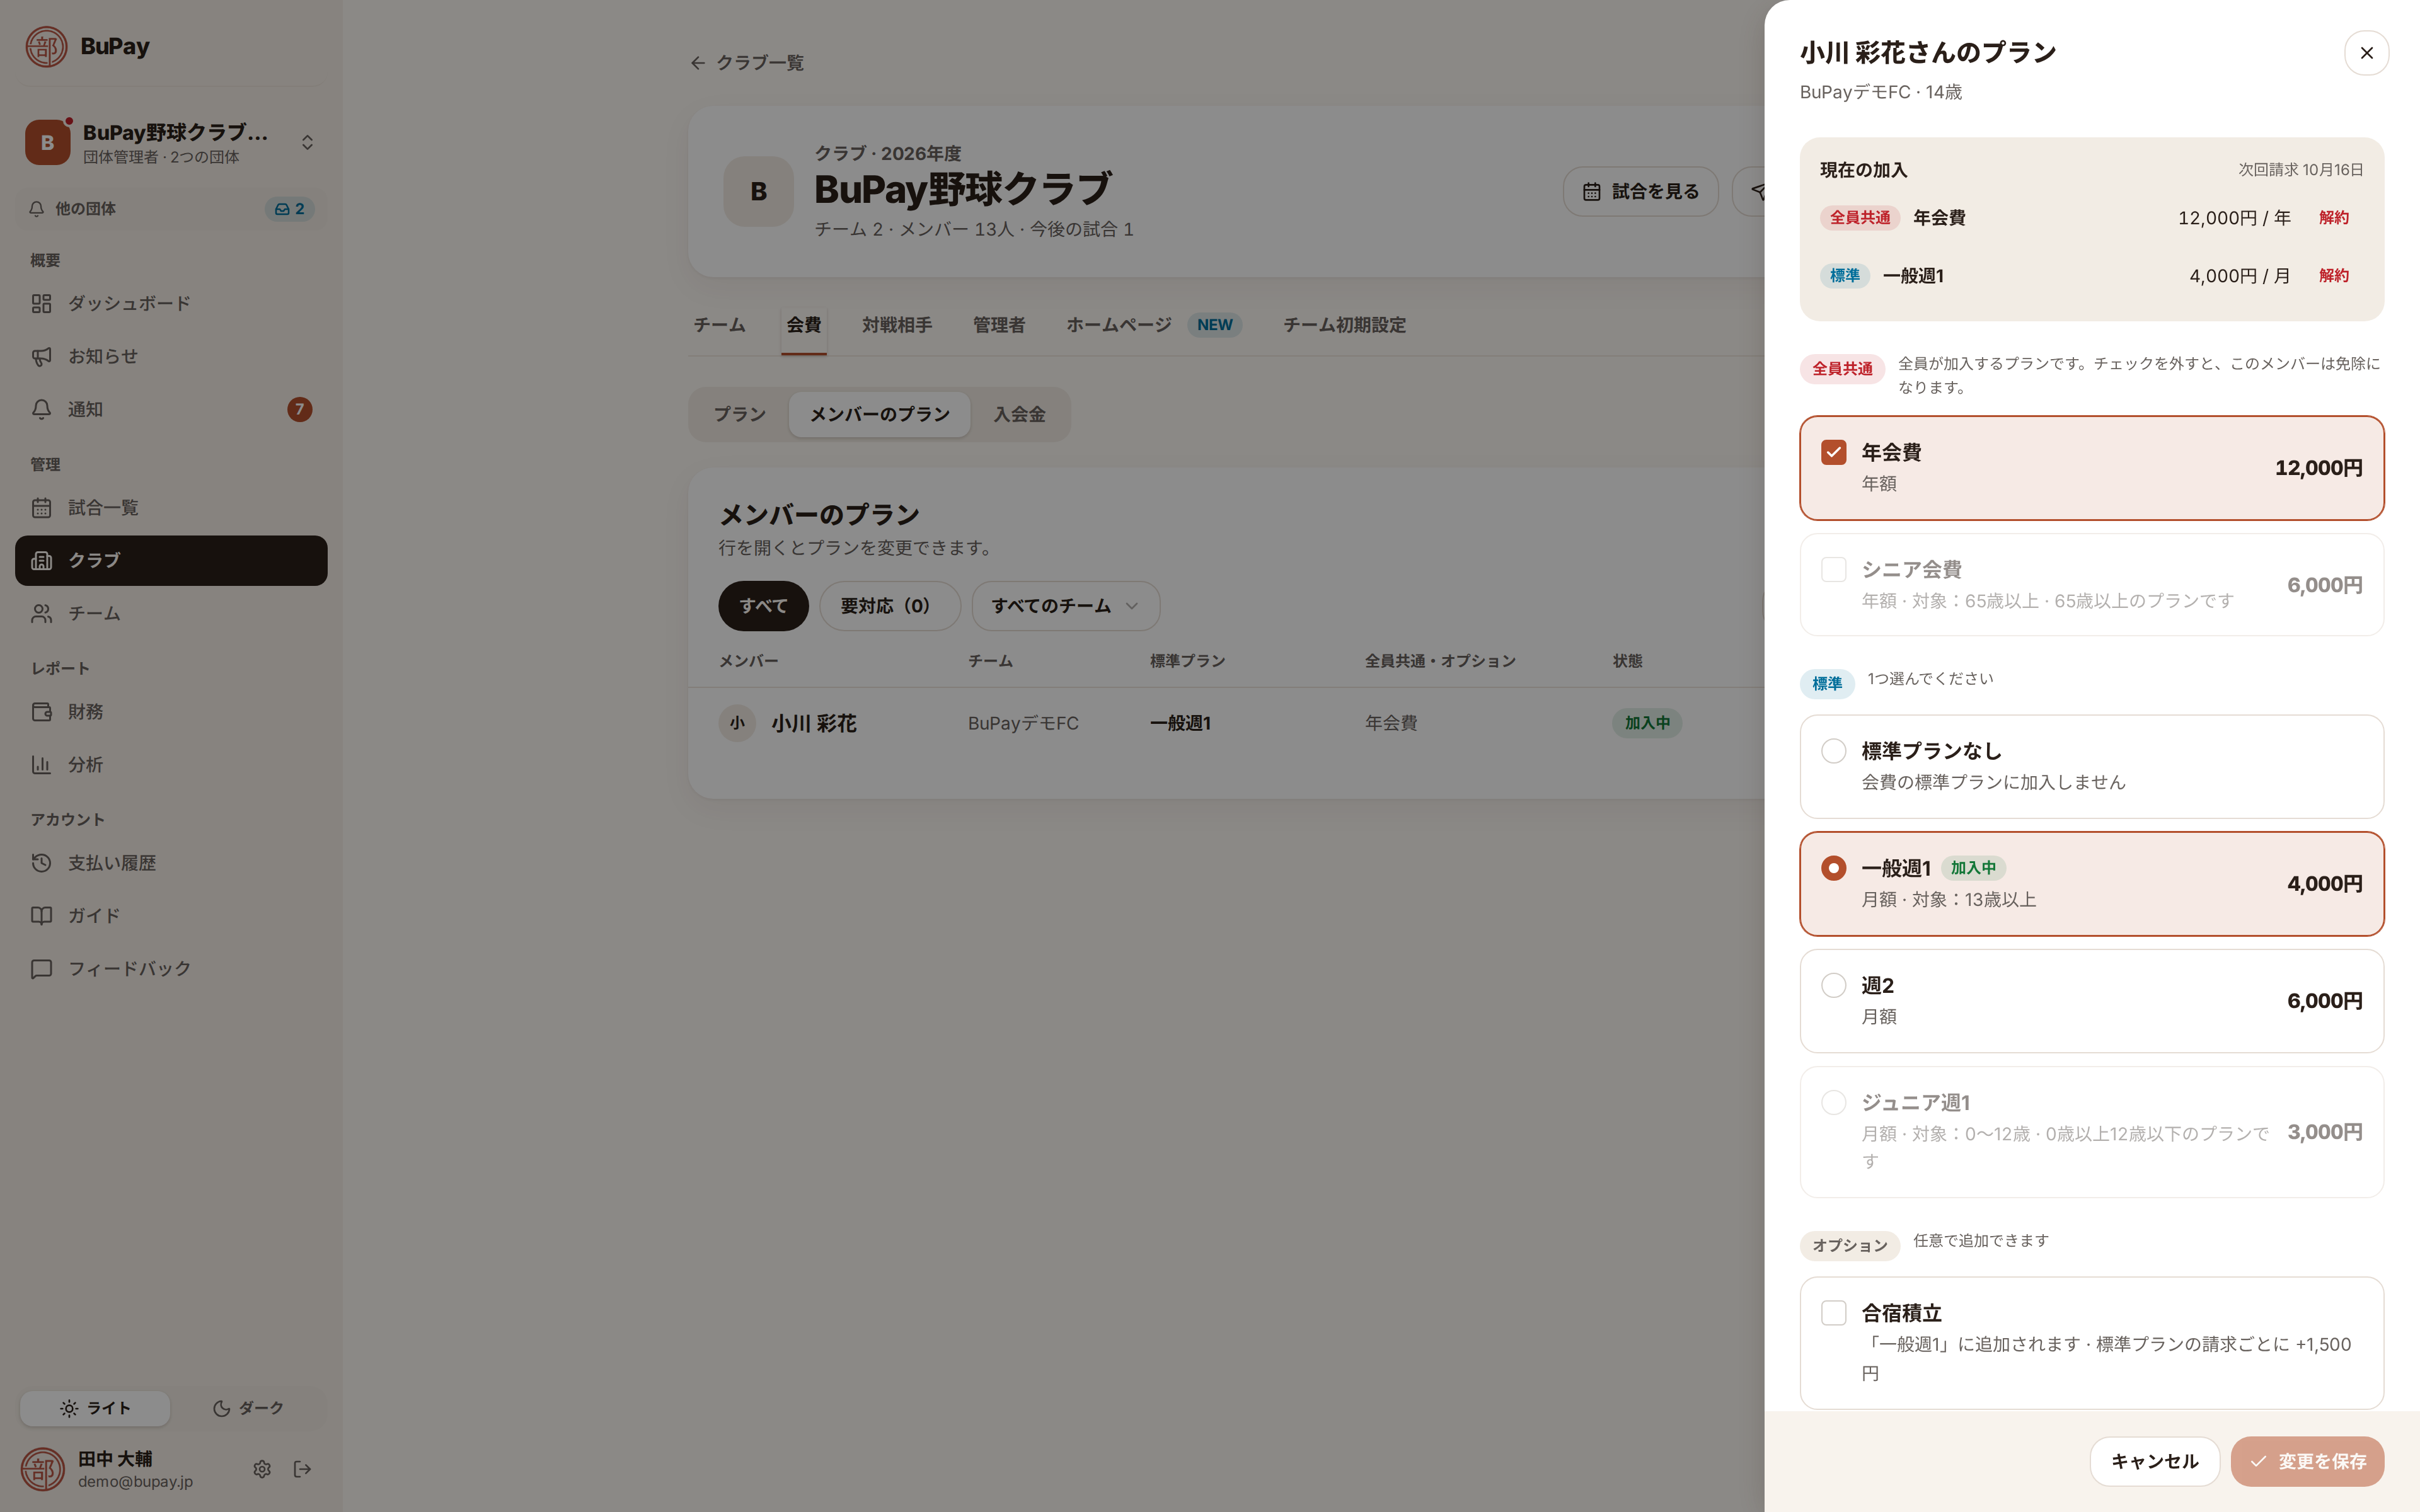The image size is (2420, 1512).
Task: Open the ホームページ tab
Action: [1154, 325]
